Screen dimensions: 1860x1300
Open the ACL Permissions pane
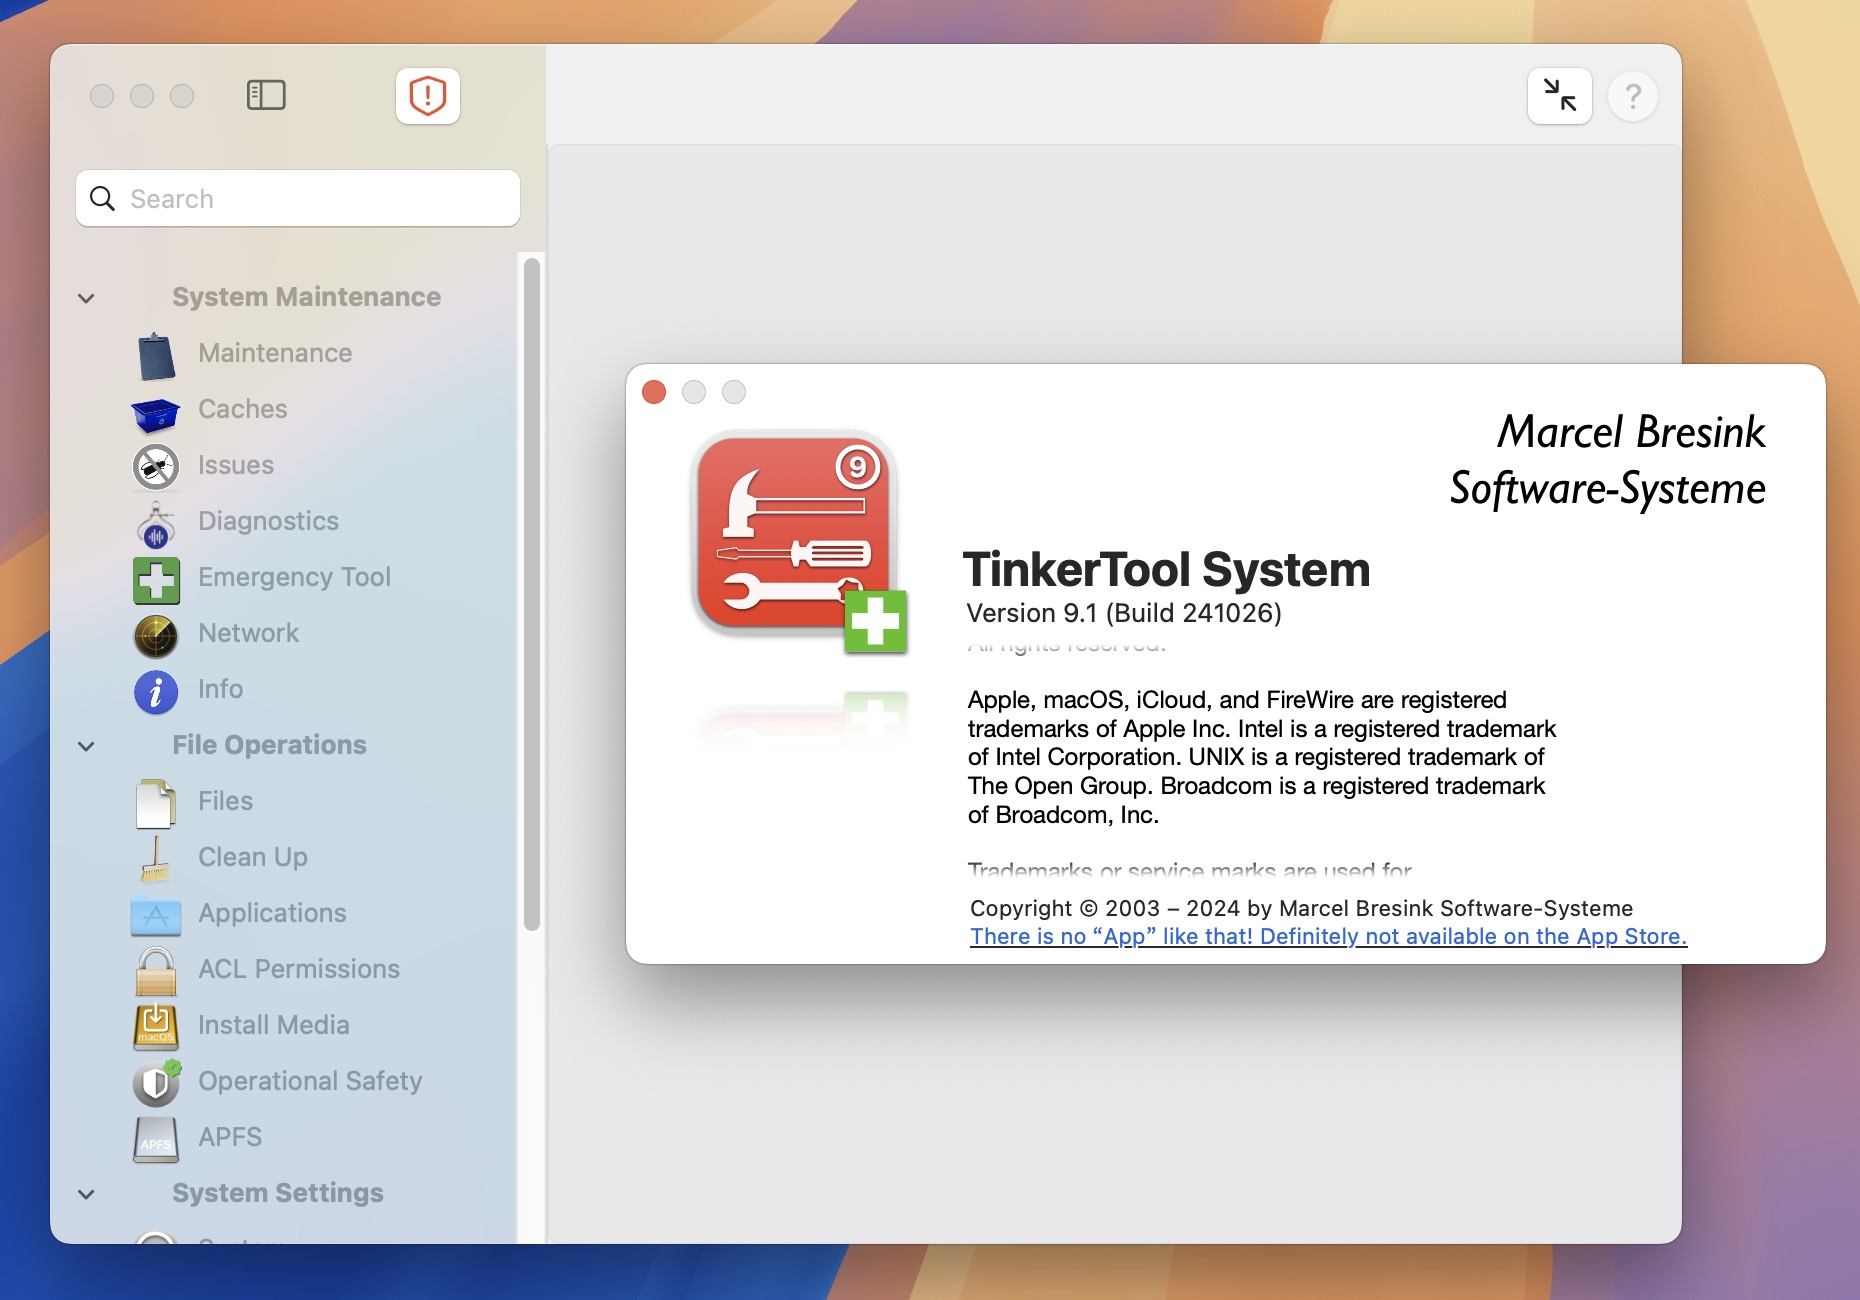(299, 969)
